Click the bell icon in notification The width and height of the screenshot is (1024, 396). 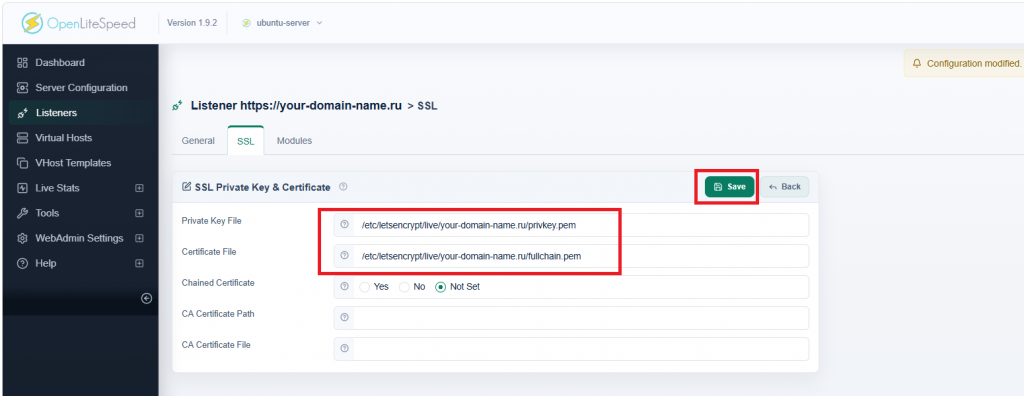coord(917,63)
